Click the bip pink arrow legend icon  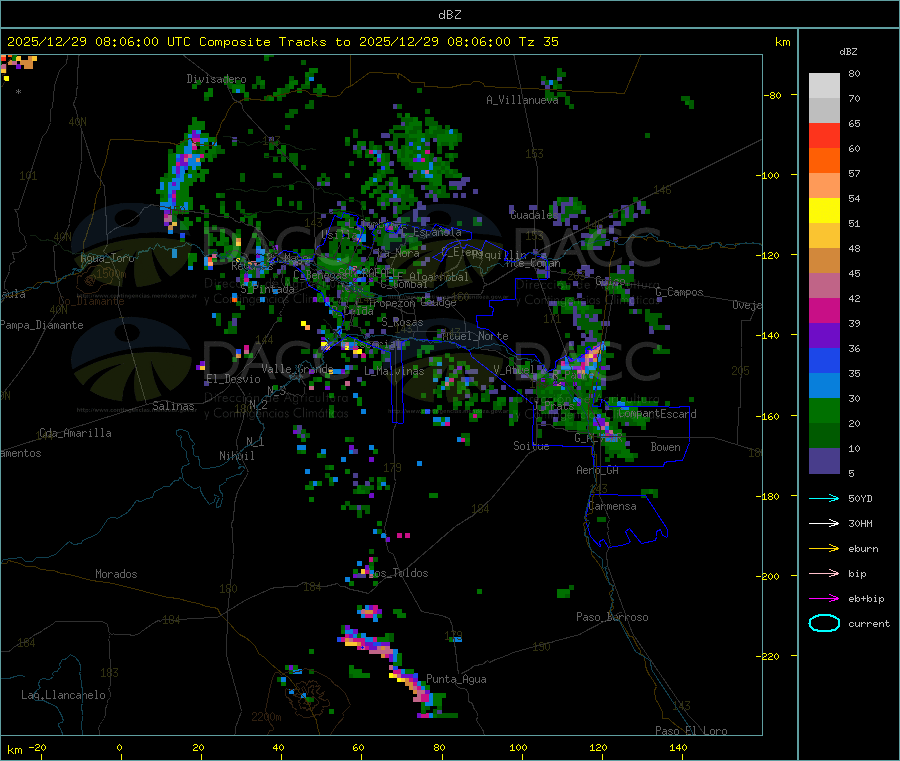[824, 573]
